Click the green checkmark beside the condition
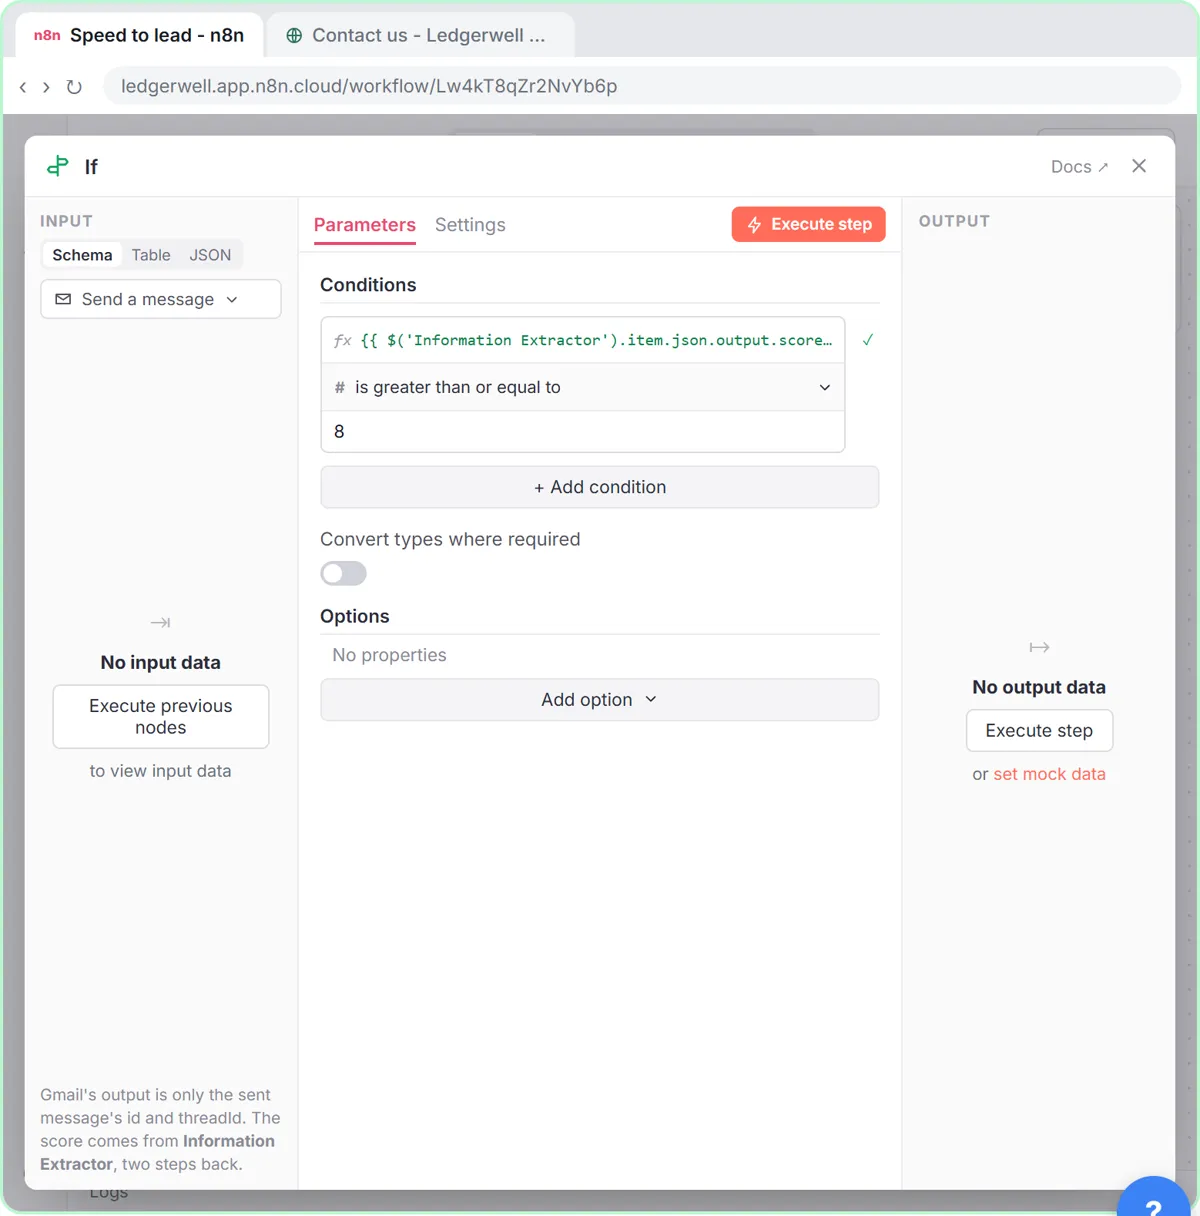This screenshot has width=1200, height=1216. [x=868, y=340]
